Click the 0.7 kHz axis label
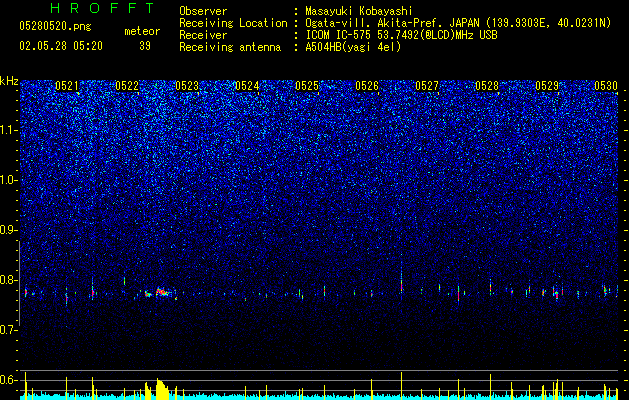This screenshot has height=400, width=629. [x=9, y=330]
